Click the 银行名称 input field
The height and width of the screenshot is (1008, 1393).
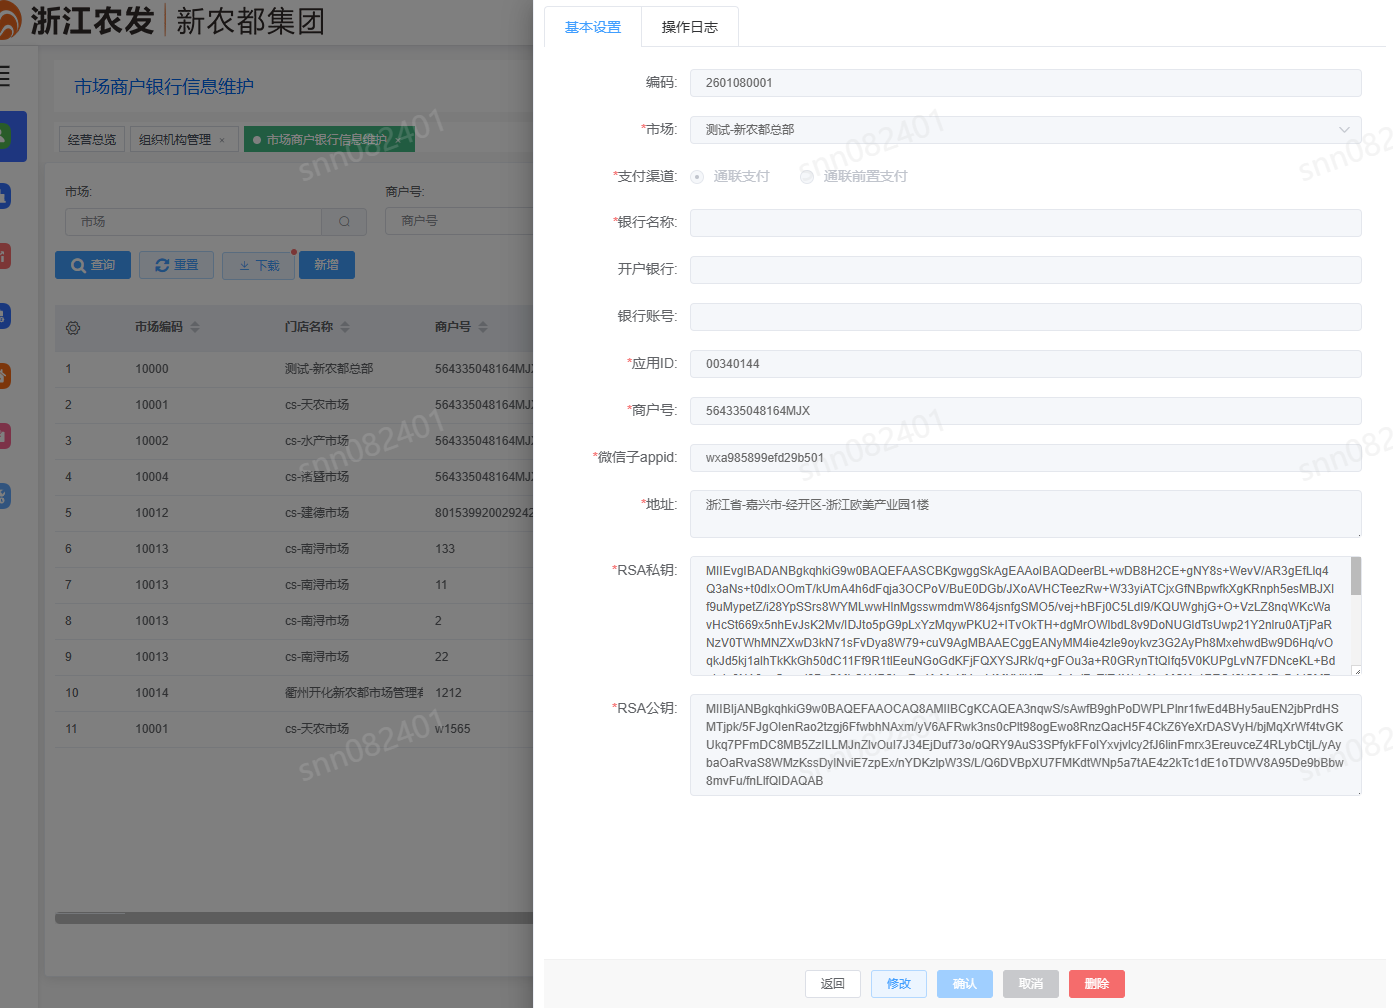coord(1026,223)
